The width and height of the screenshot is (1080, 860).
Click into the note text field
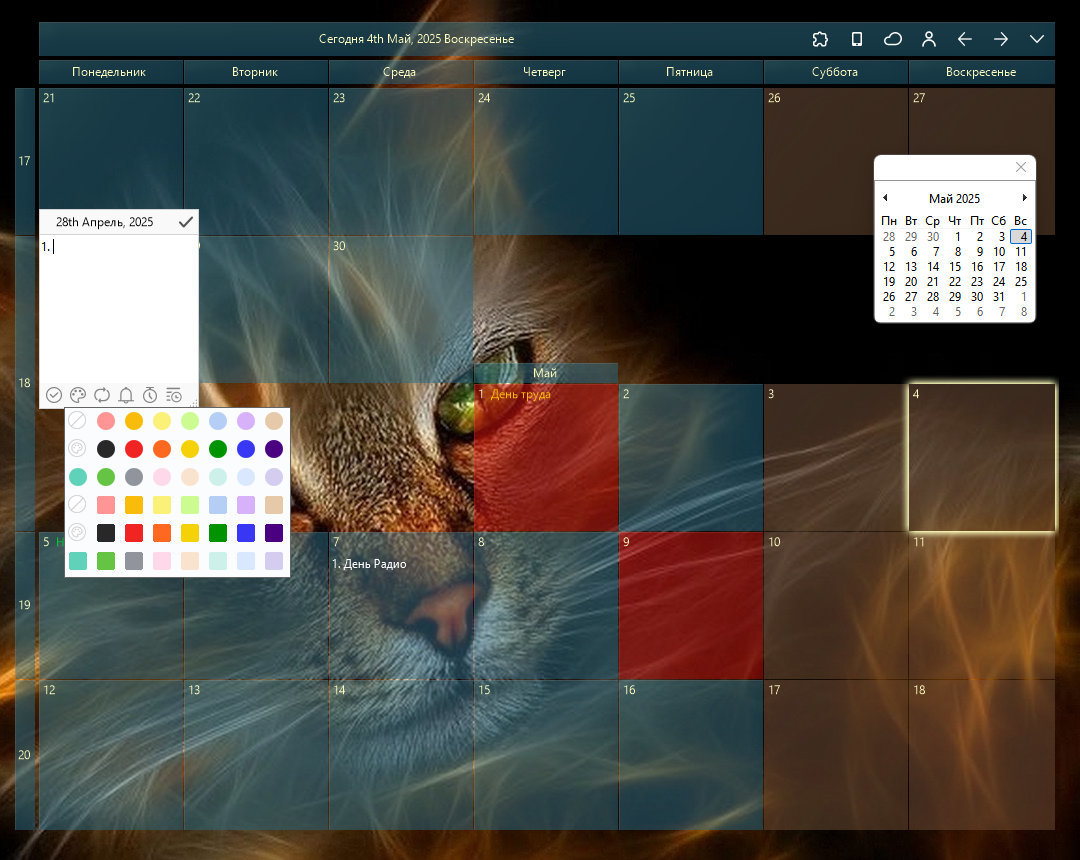(x=118, y=308)
